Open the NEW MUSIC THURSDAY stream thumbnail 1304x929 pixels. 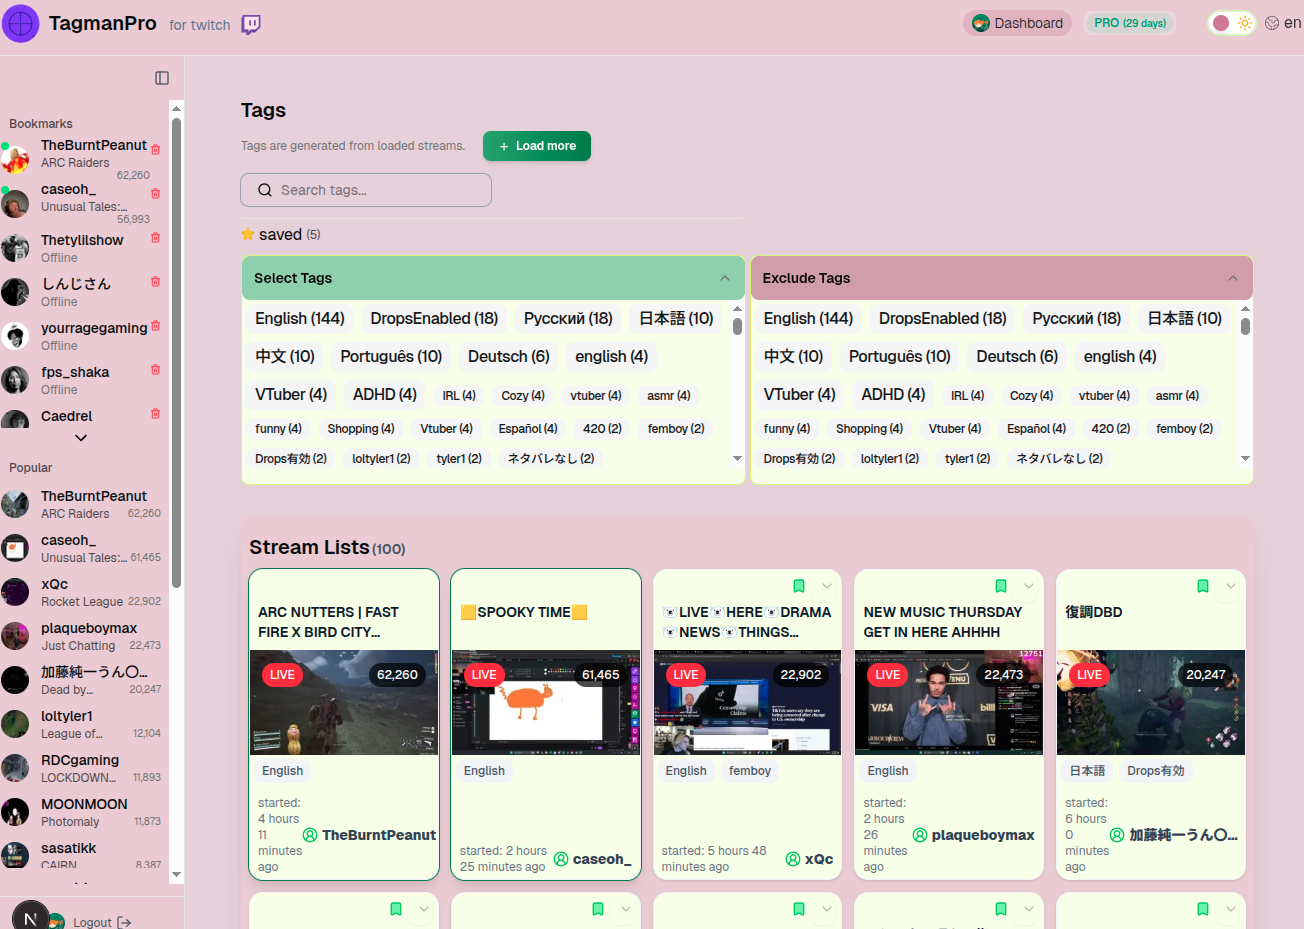click(949, 703)
